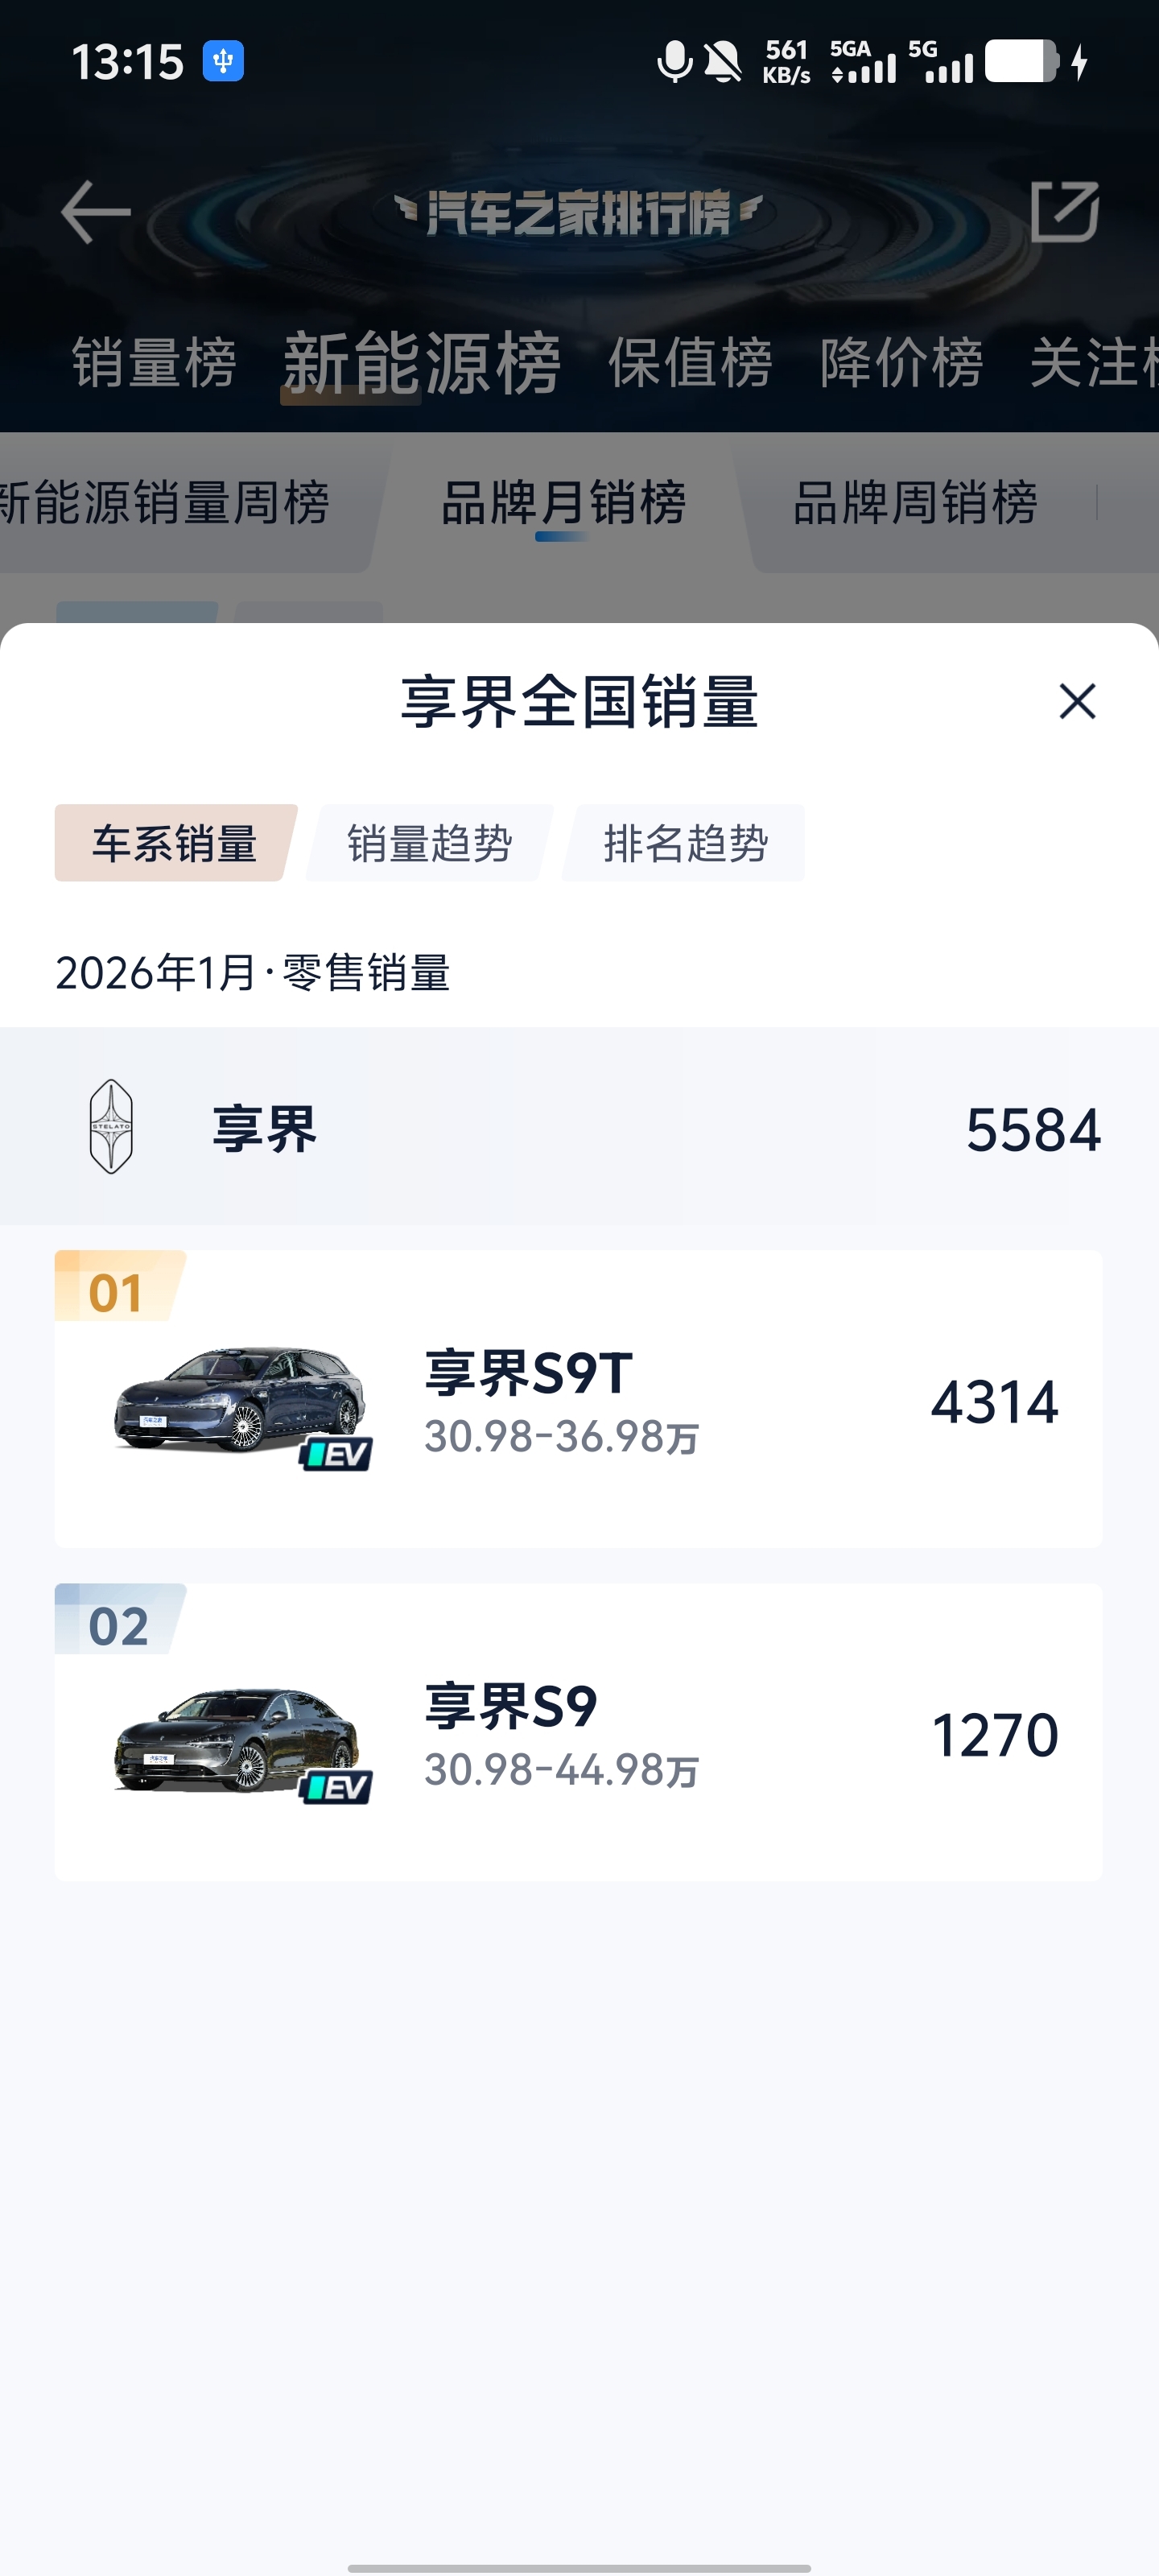Tap the muted bell status icon
Image resolution: width=1159 pixels, height=2576 pixels.
pyautogui.click(x=722, y=62)
